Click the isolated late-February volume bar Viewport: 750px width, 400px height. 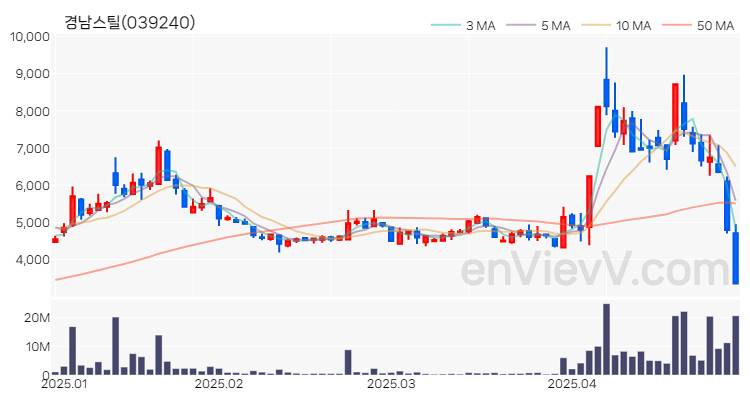pos(348,362)
